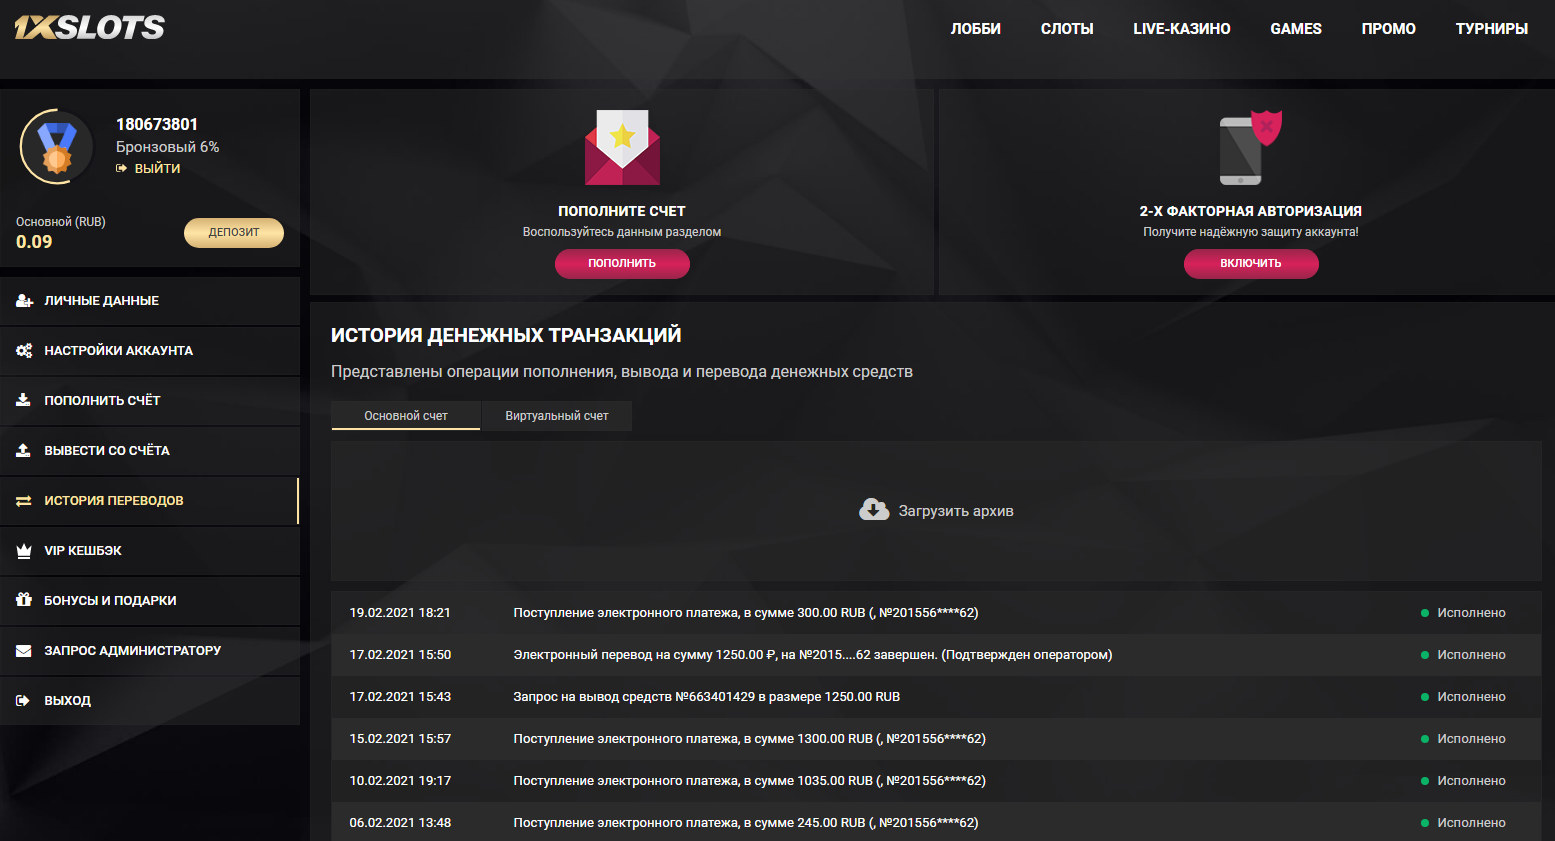Image resolution: width=1555 pixels, height=841 pixels.
Task: Click the date 17.02.2021 15:50
Action: coord(400,655)
